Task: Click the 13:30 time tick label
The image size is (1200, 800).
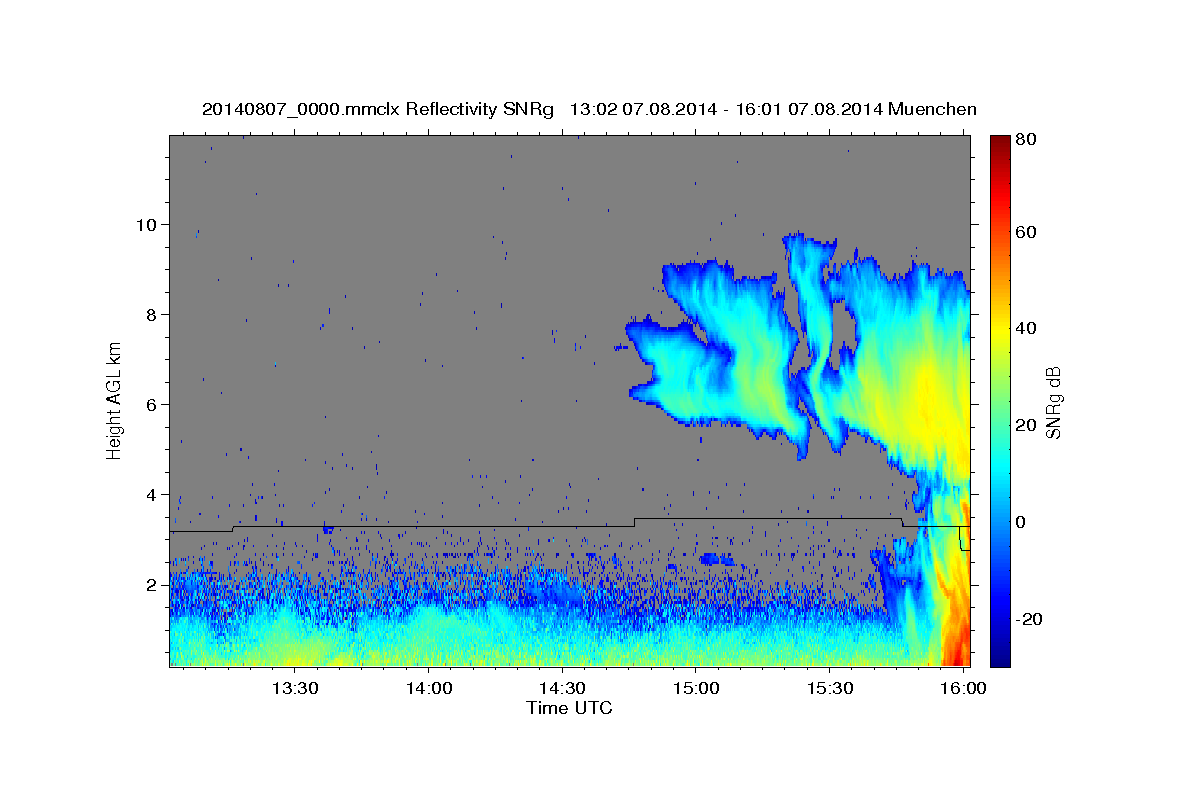Action: [295, 689]
